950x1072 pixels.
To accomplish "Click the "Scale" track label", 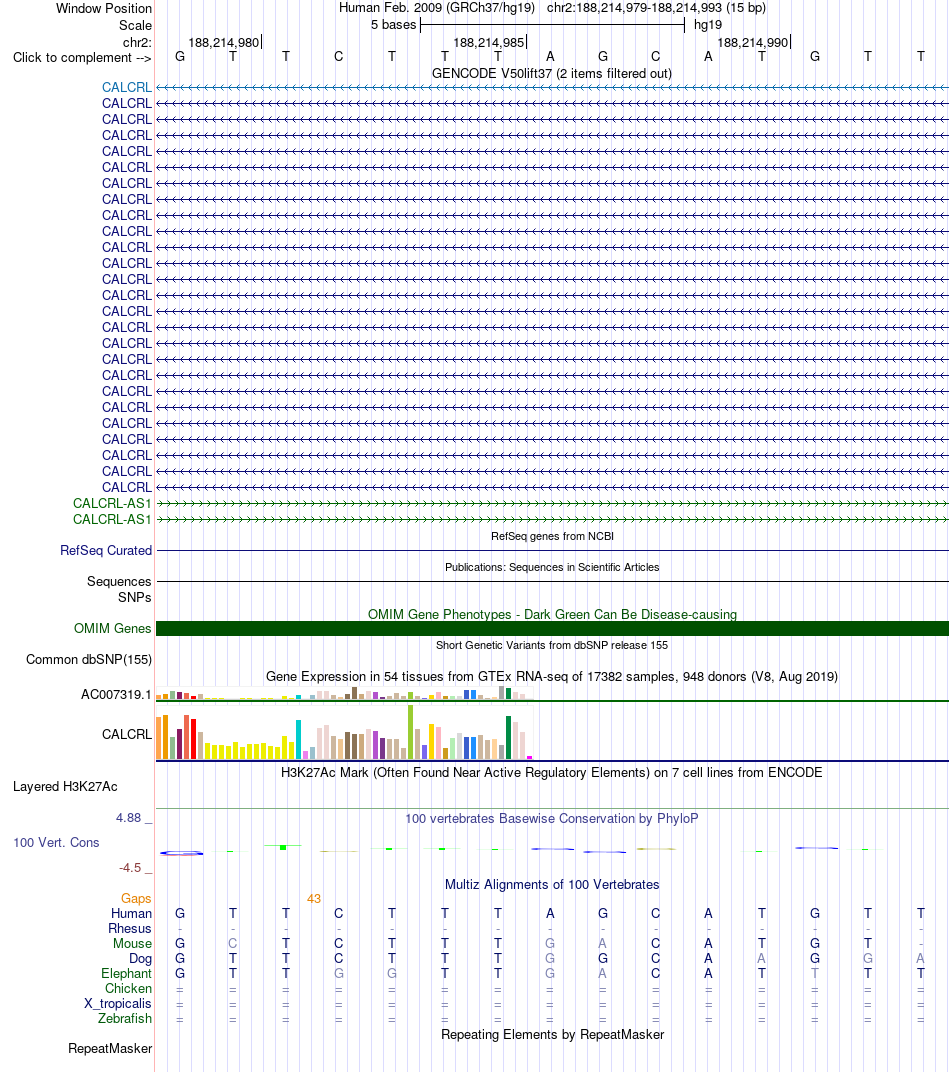I will (x=135, y=25).
